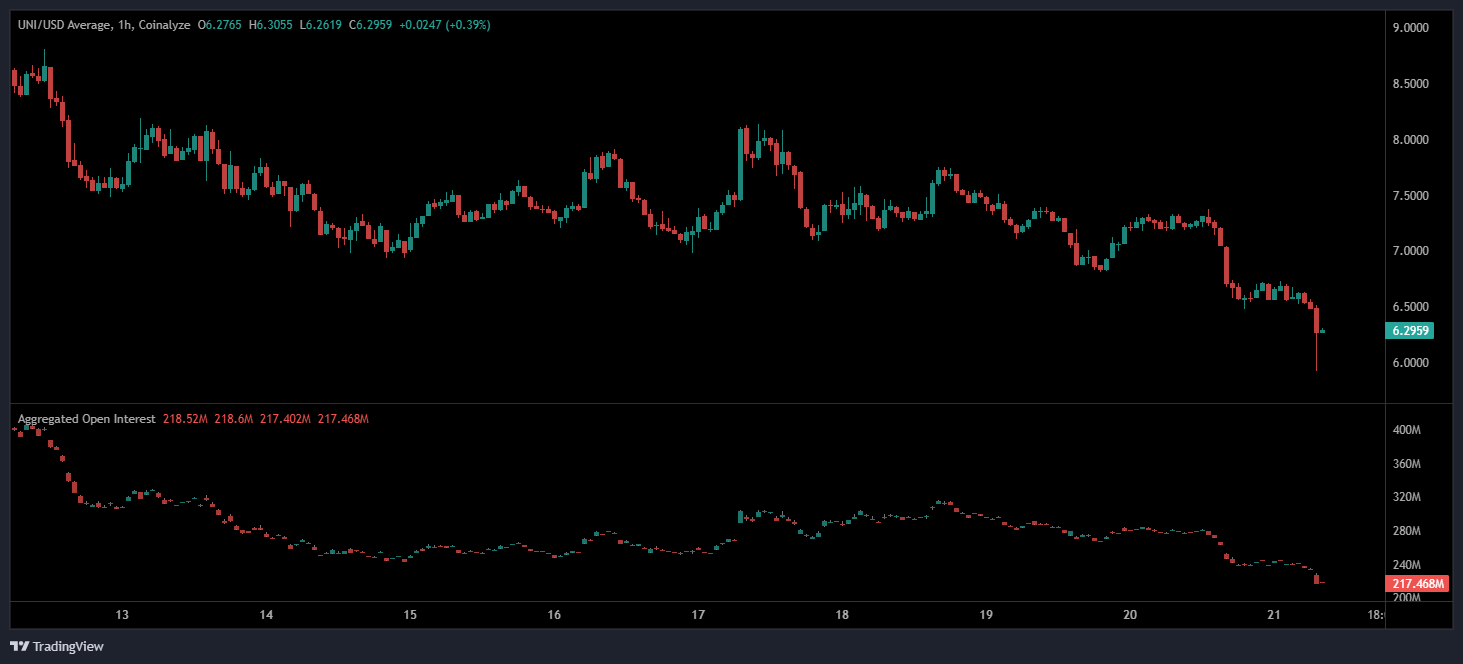Select the Aggregated Open Interest indicator label
Viewport: 1463px width, 664px height.
coord(86,419)
